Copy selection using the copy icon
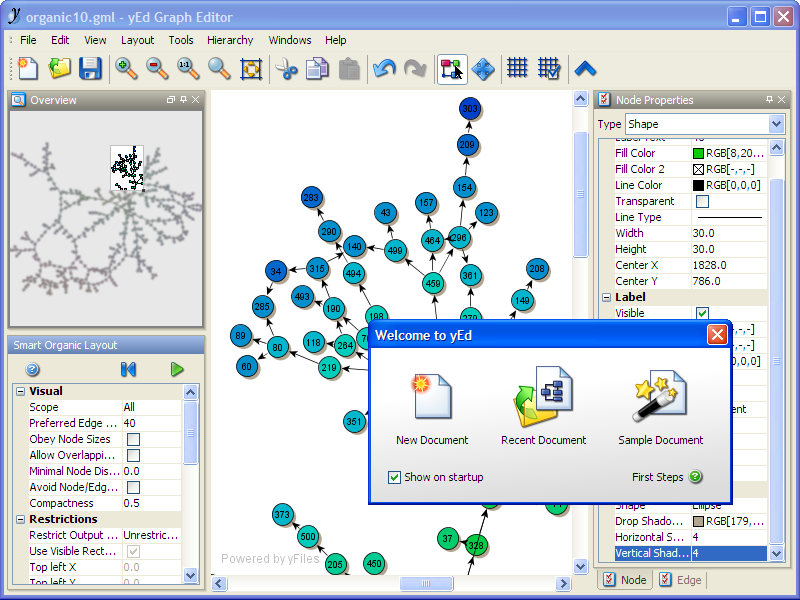The height and width of the screenshot is (600, 800). click(317, 68)
